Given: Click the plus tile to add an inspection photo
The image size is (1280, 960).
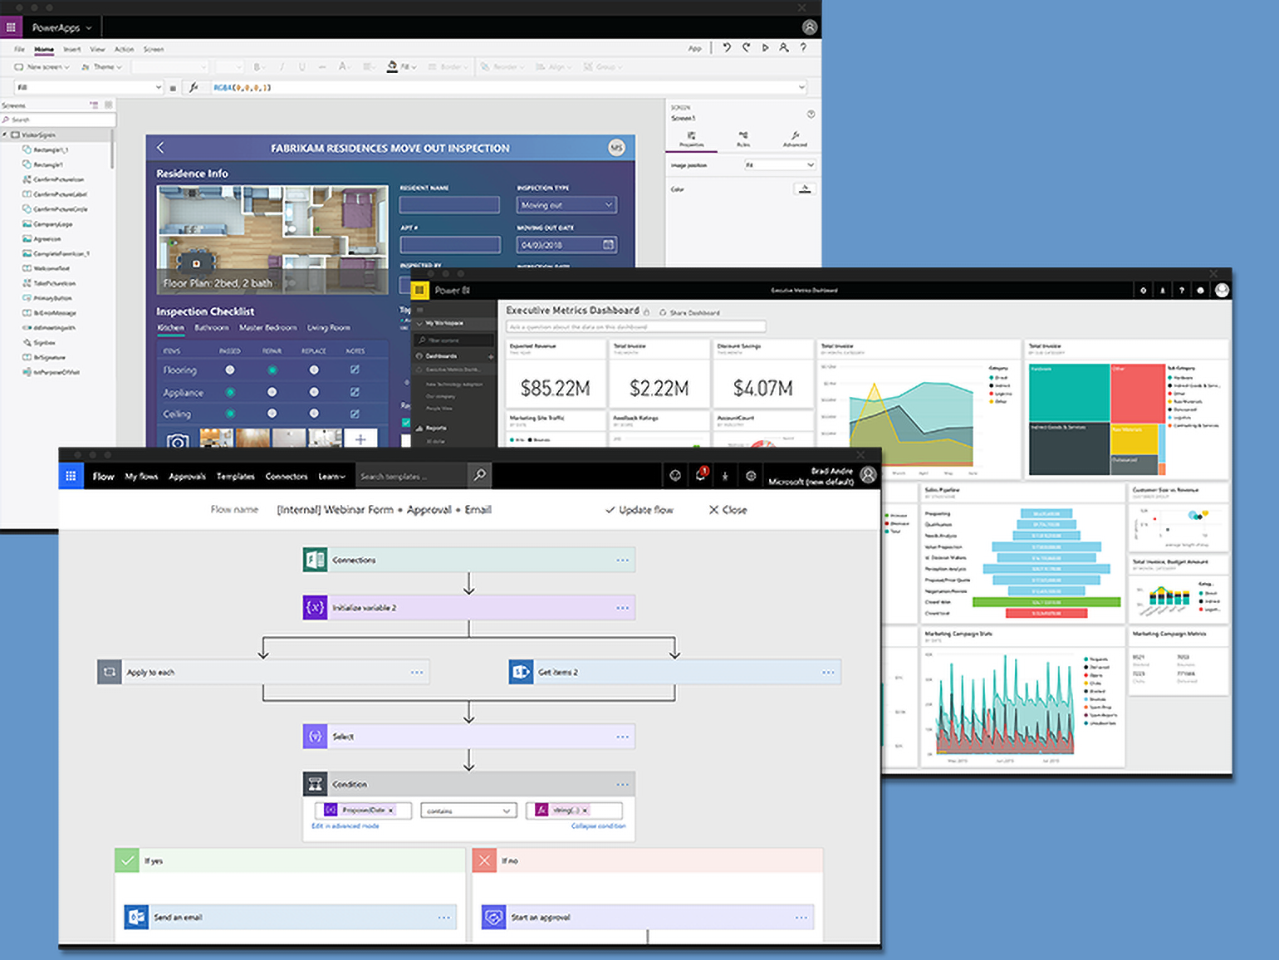Looking at the screenshot, I should pyautogui.click(x=360, y=439).
